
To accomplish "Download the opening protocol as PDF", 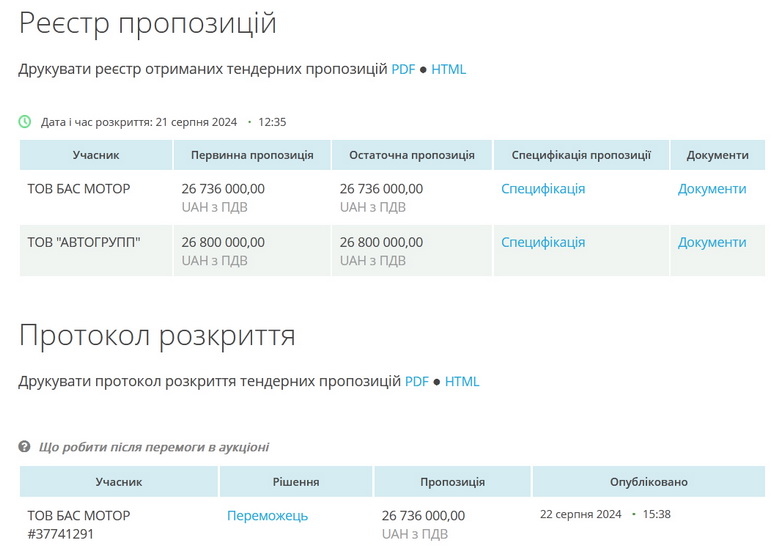I will (x=417, y=381).
